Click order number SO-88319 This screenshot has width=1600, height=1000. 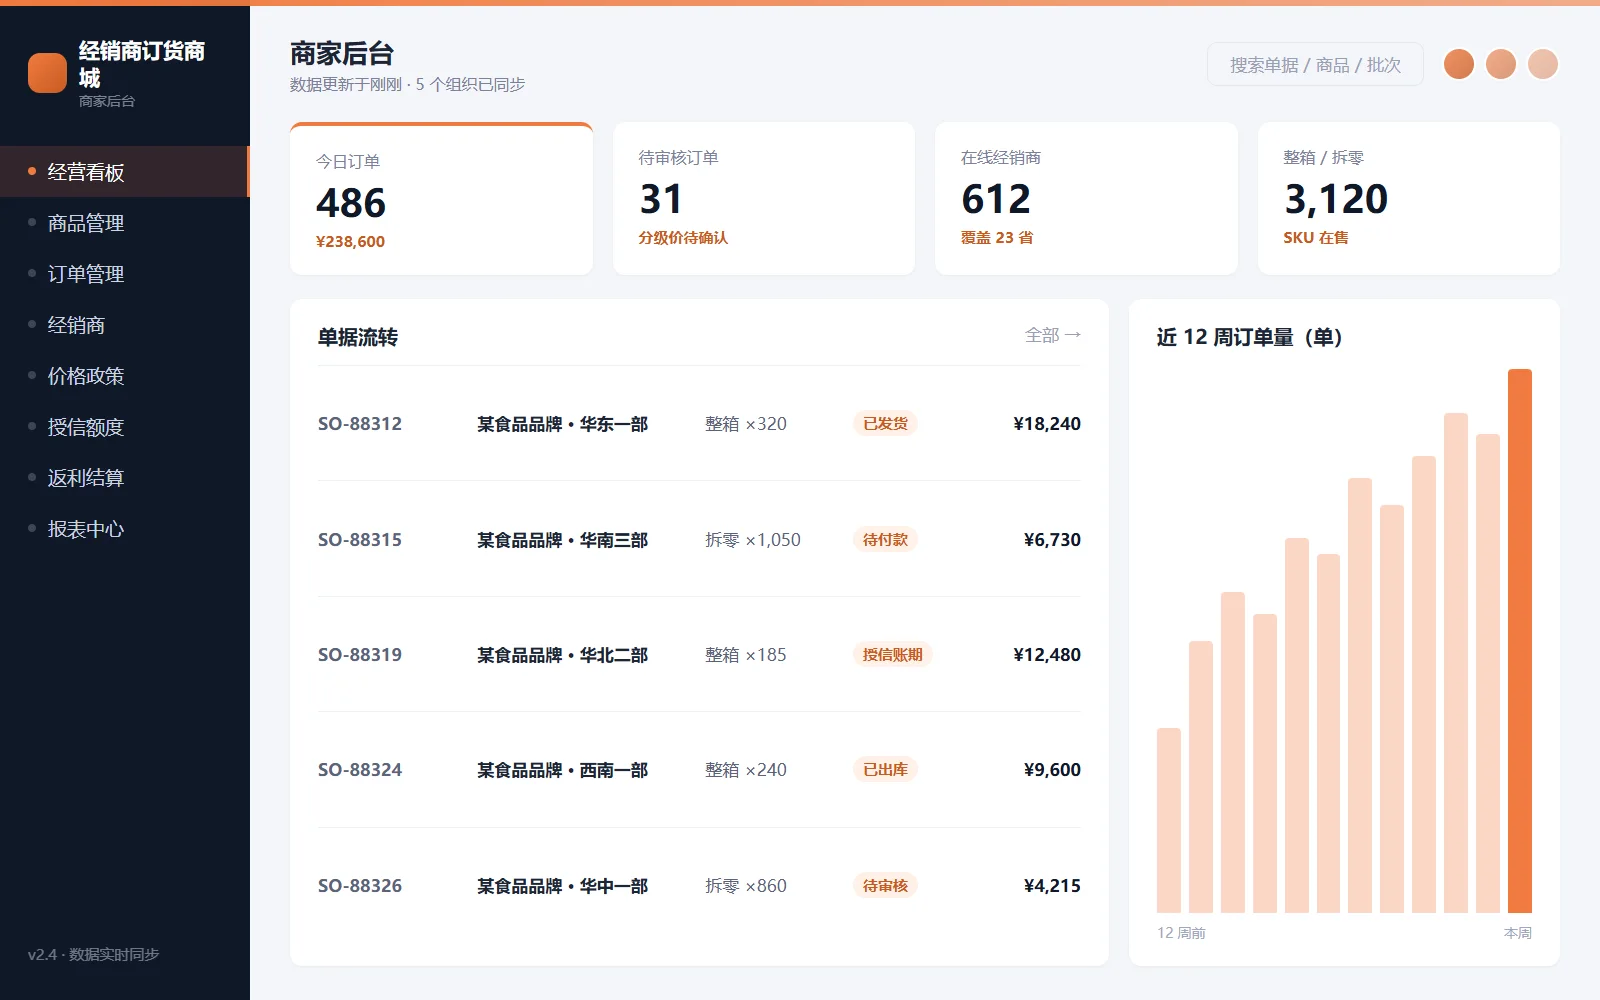click(360, 655)
